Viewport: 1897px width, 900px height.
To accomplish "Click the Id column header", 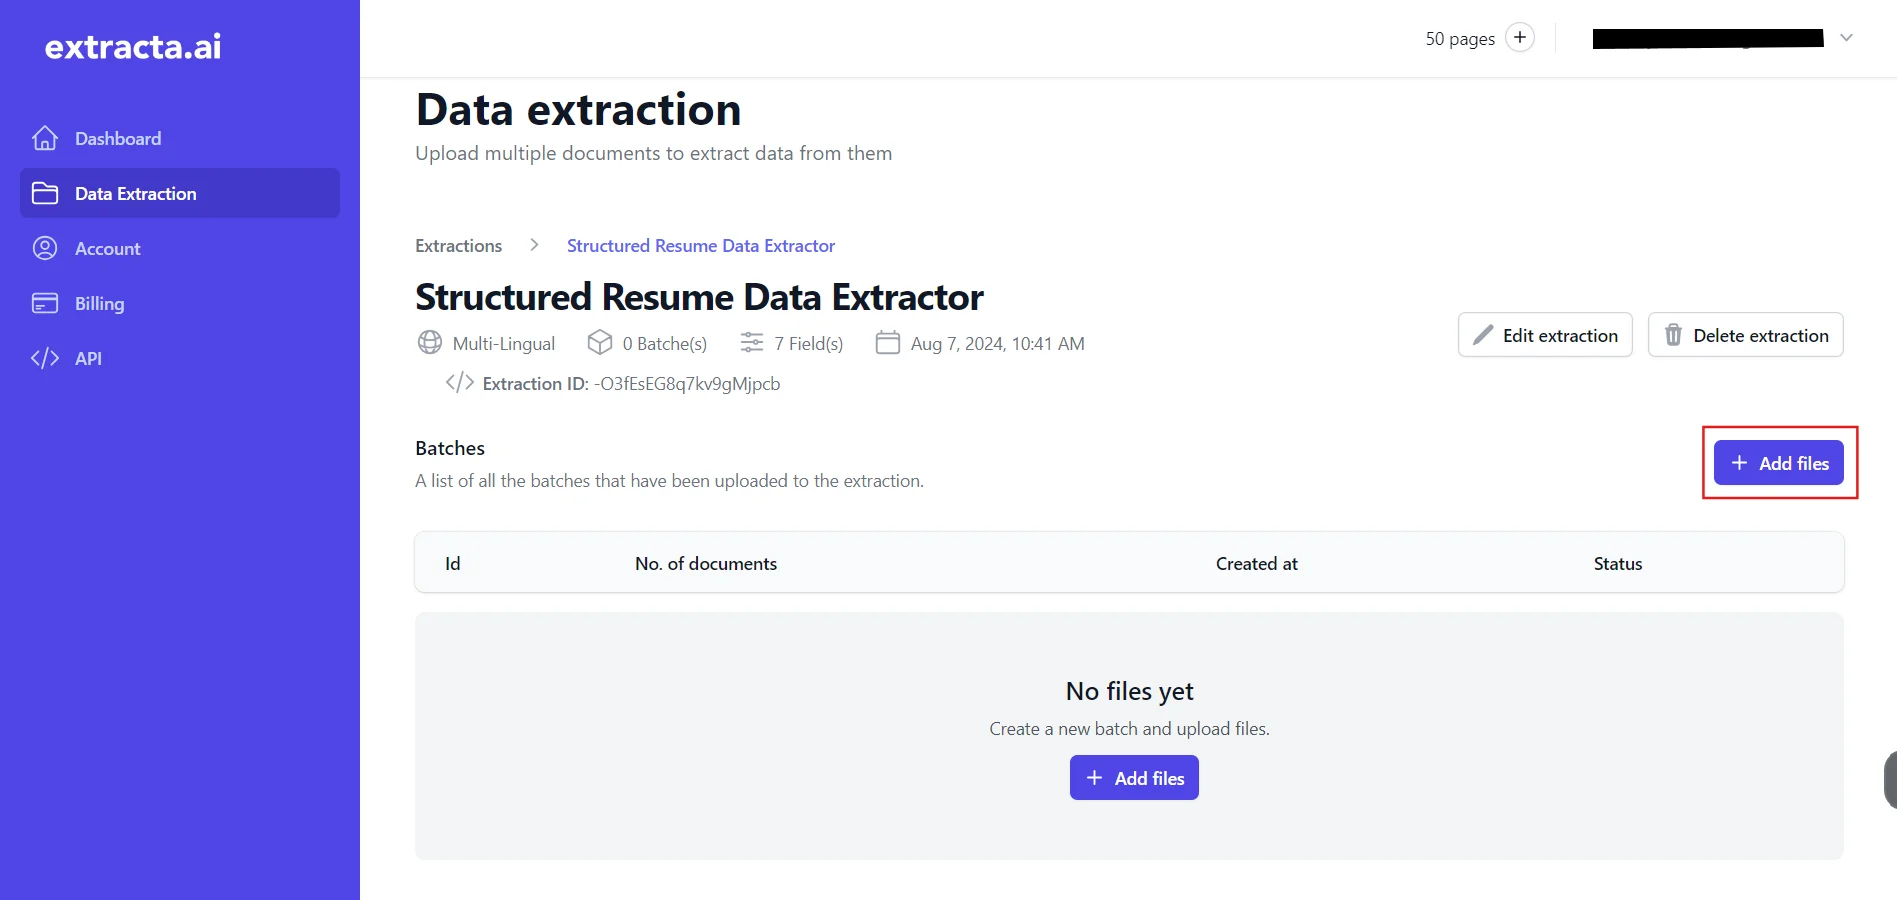I will tap(453, 564).
